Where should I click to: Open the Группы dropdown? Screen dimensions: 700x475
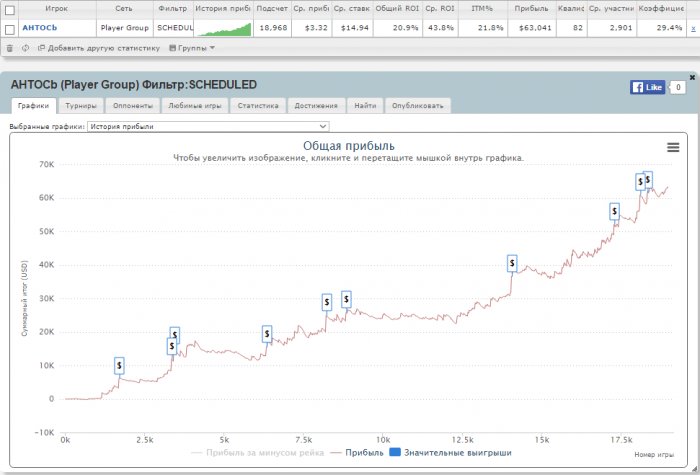point(192,48)
